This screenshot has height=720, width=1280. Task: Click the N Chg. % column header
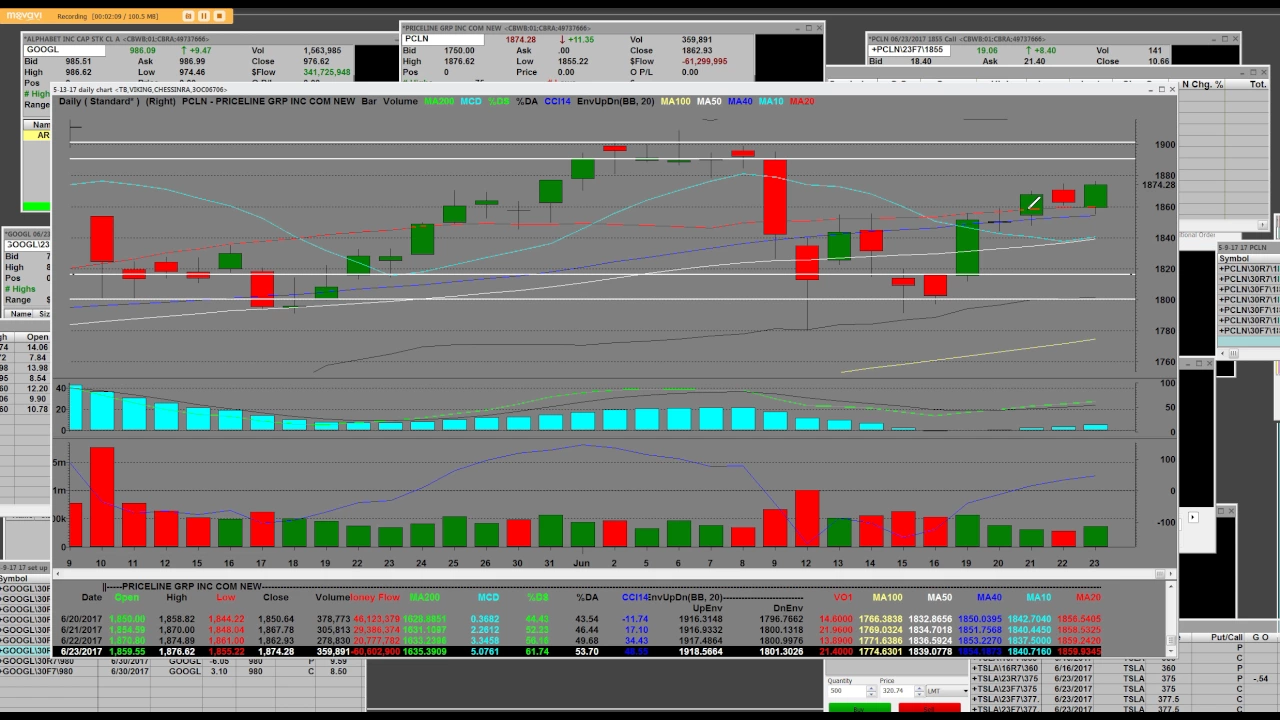pyautogui.click(x=1203, y=84)
